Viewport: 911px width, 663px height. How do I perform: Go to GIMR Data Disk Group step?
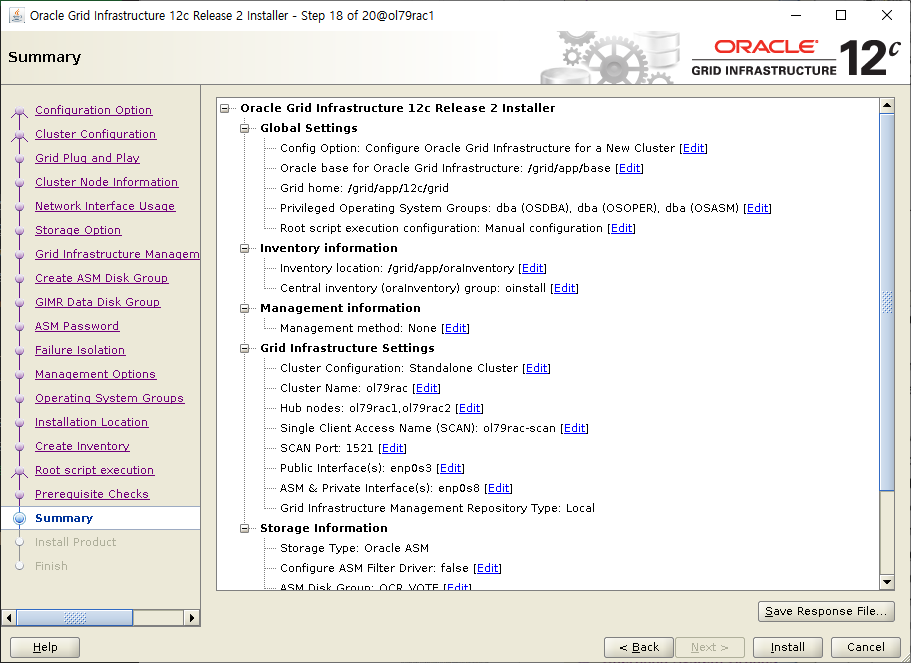click(97, 302)
